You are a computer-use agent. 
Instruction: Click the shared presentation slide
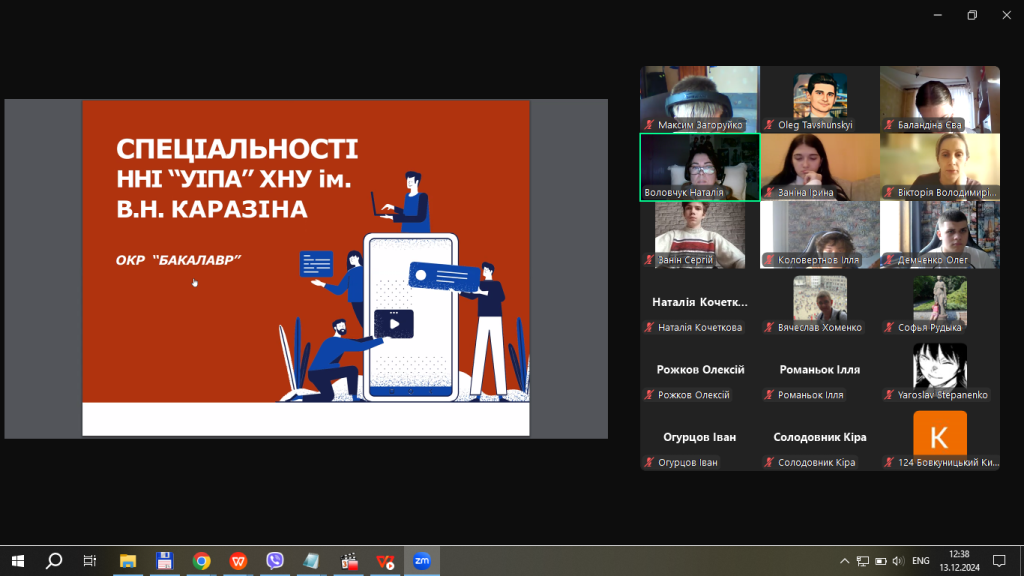pyautogui.click(x=306, y=268)
